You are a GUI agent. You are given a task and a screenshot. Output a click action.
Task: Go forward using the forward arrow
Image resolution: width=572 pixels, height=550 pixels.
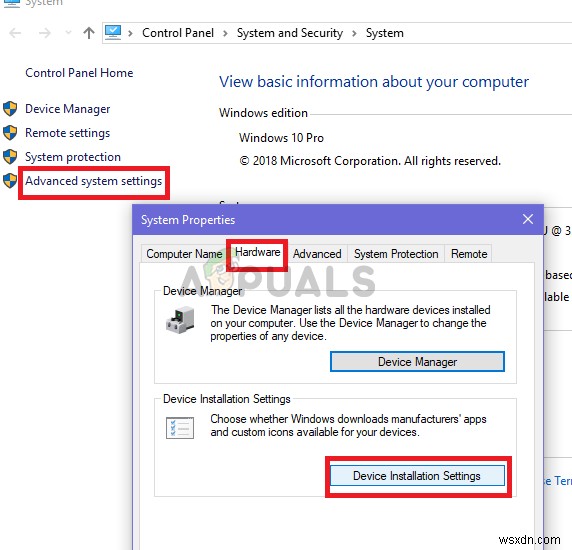point(45,33)
